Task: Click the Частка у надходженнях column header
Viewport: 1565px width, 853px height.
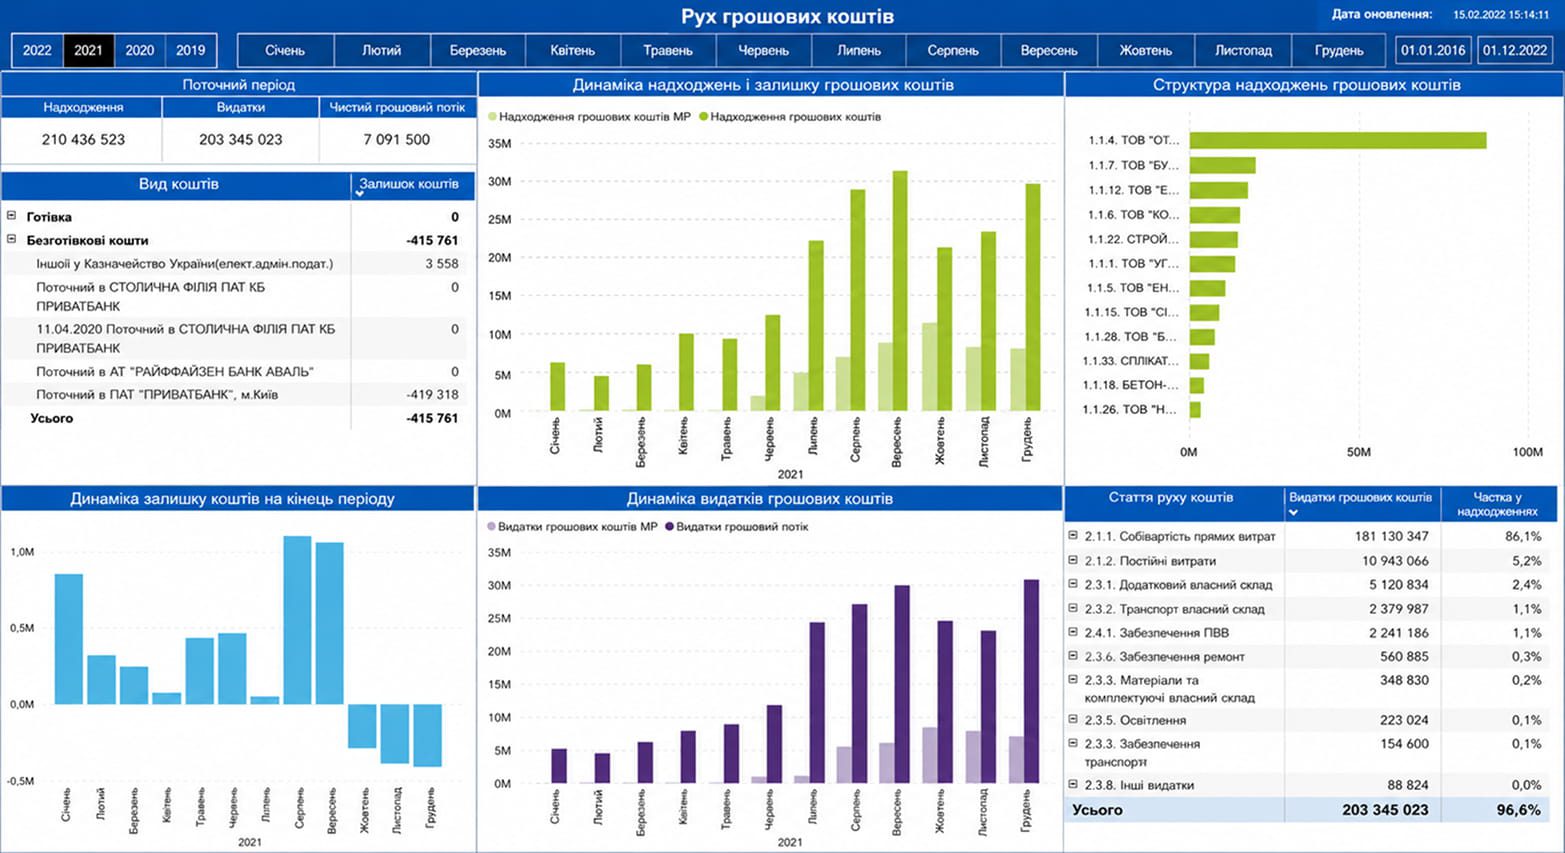Action: click(1497, 503)
